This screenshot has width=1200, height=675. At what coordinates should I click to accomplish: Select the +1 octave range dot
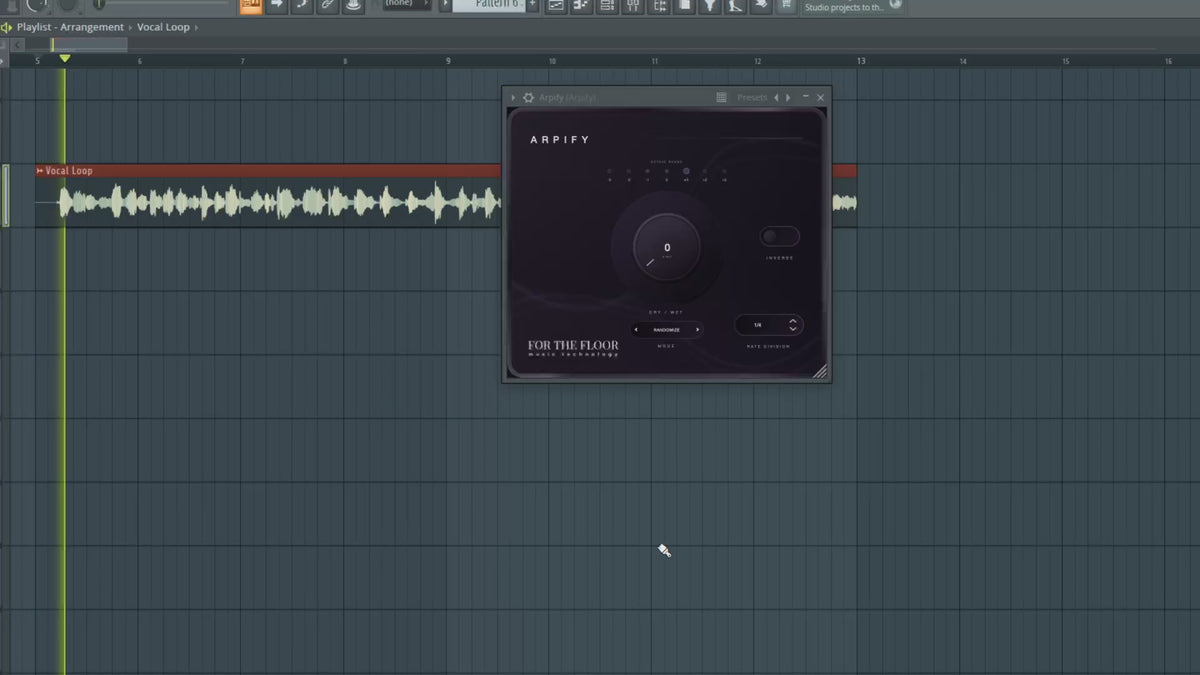click(x=686, y=171)
